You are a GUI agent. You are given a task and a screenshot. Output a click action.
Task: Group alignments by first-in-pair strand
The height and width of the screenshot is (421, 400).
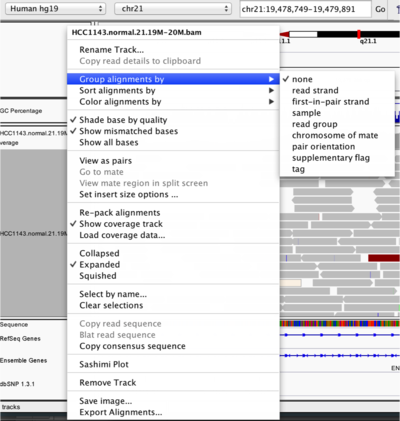(x=337, y=102)
